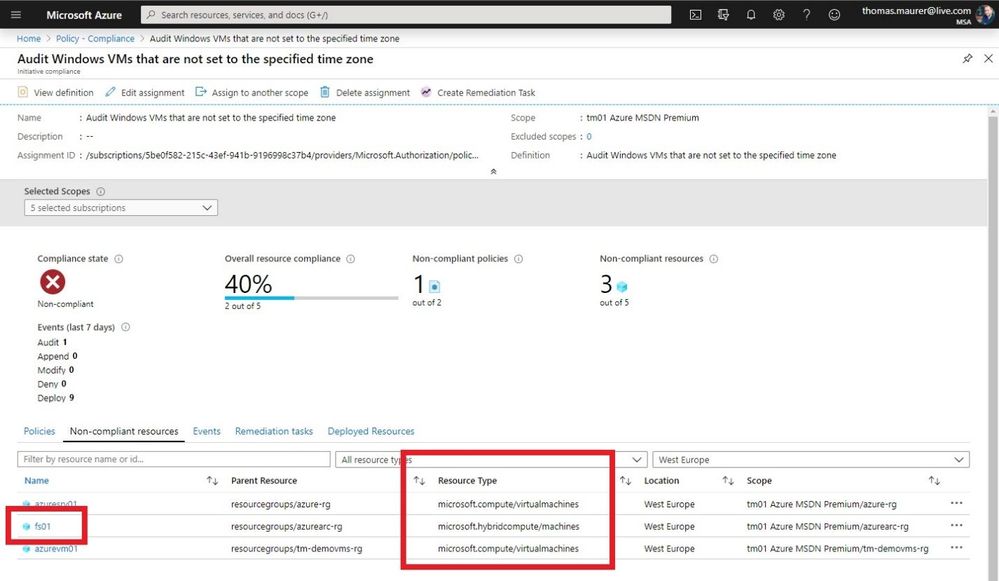Image resolution: width=999 pixels, height=581 pixels.
Task: Click resourcegroups/azure-rg cell
Action: pyautogui.click(x=280, y=504)
